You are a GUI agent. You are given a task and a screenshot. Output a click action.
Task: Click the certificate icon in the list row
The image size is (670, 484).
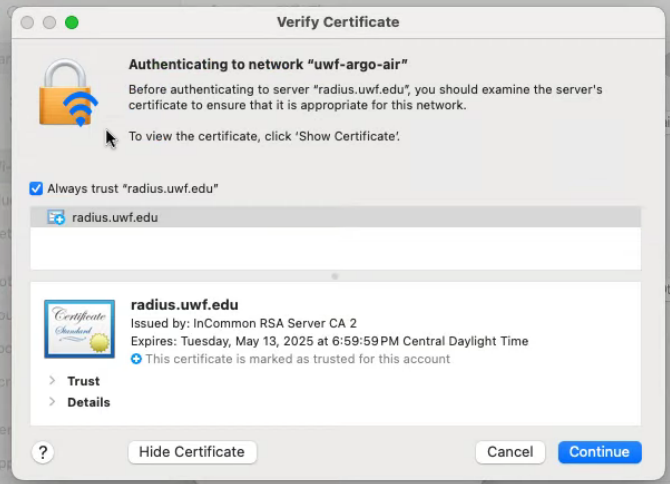[x=56, y=217]
